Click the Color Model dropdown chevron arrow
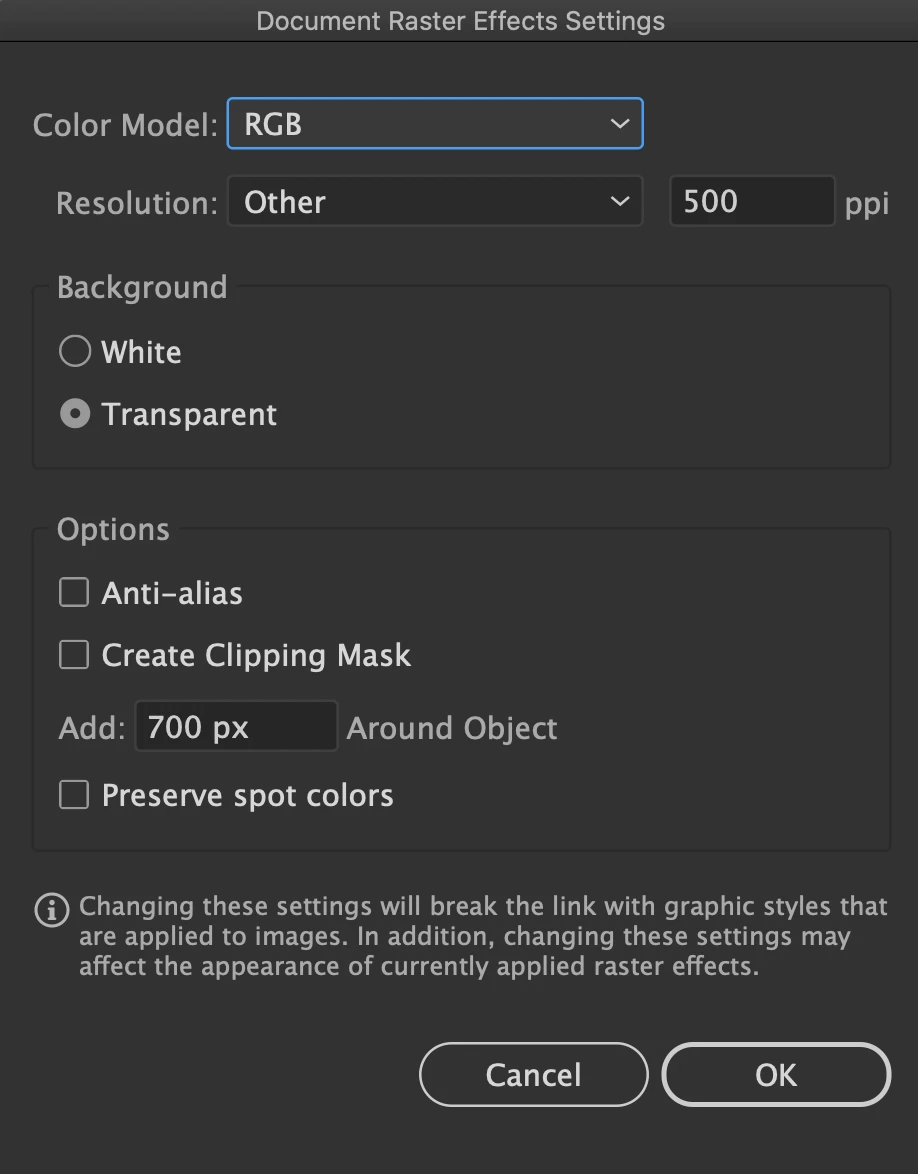The height and width of the screenshot is (1174, 918). [619, 124]
